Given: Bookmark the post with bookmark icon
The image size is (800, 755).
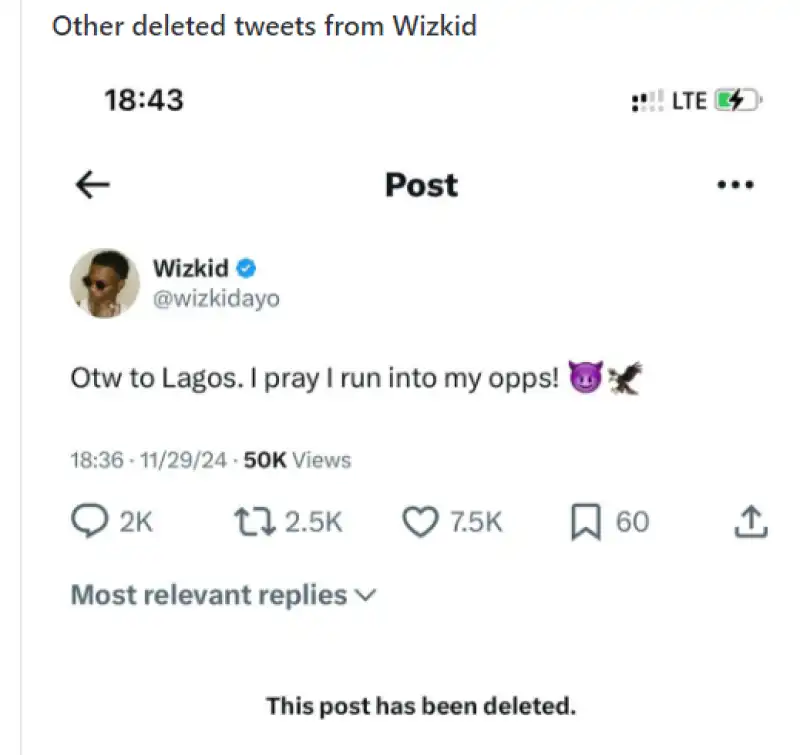Looking at the screenshot, I should 585,521.
